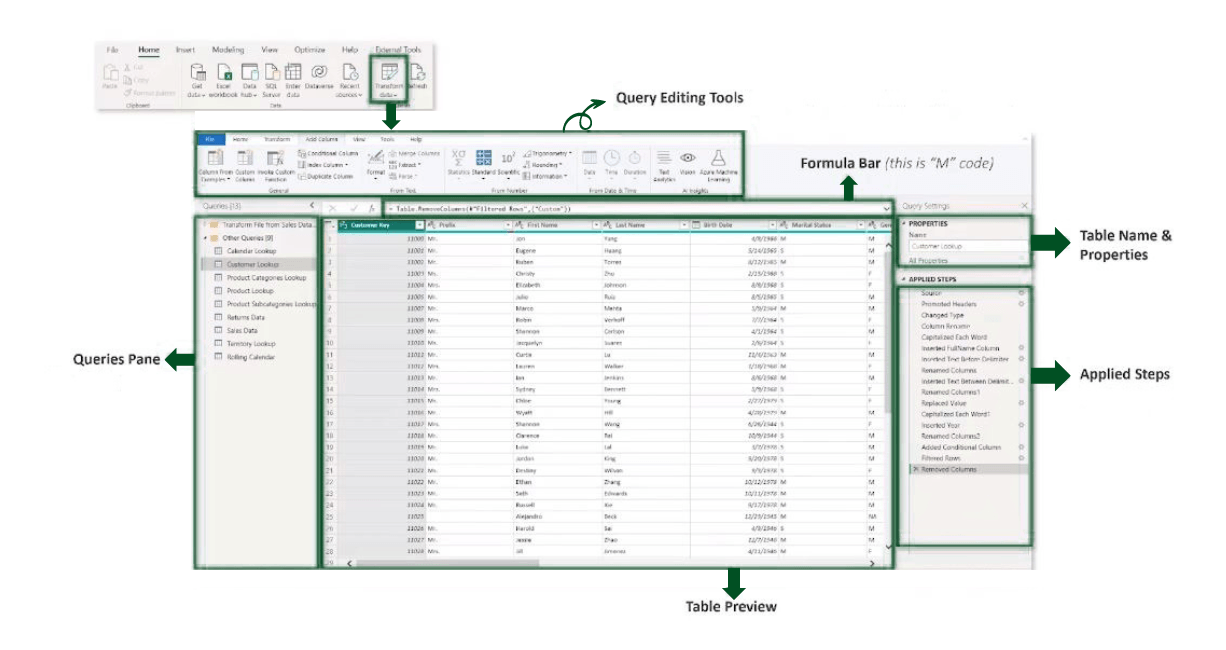Click the Get data icon
The width and height of the screenshot is (1226, 650).
click(198, 72)
